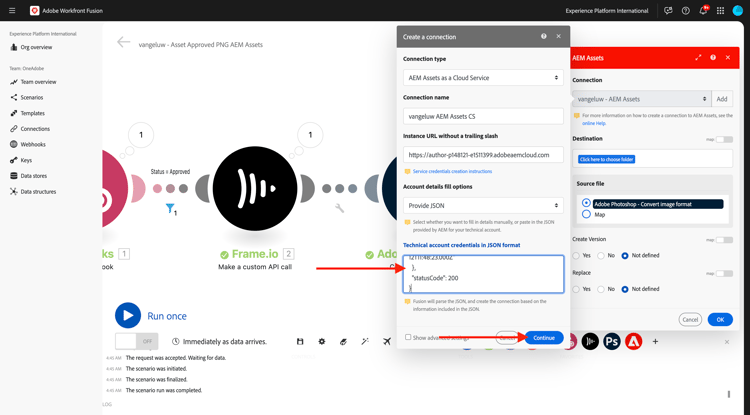750x415 pixels.
Task: Select Adobe Photoshop Convert image format radio
Action: (x=586, y=203)
